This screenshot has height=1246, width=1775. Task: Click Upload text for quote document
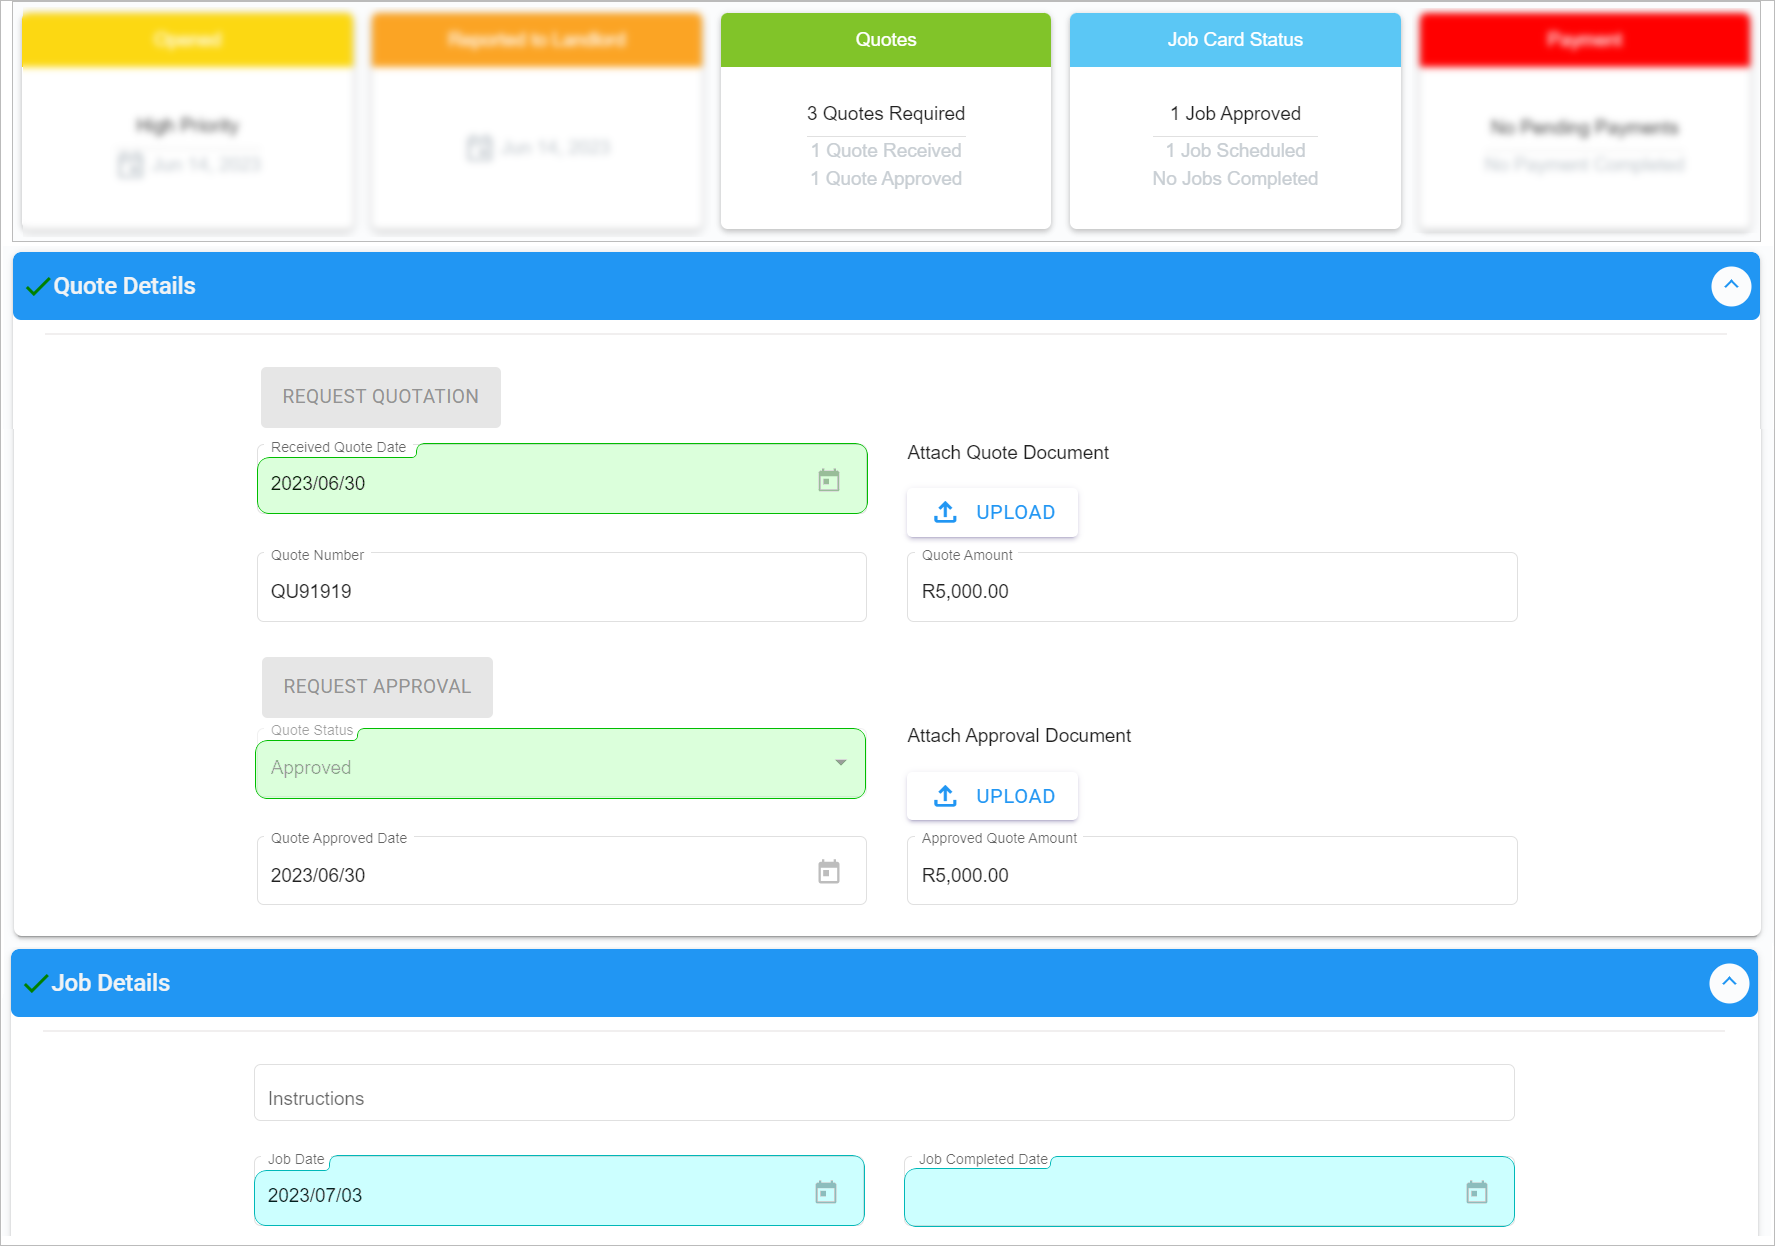point(1015,512)
